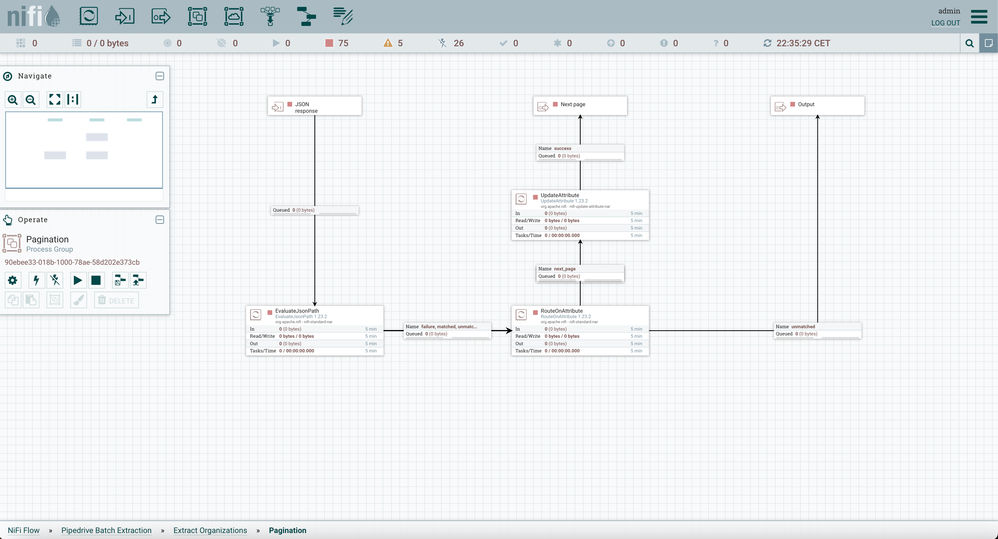
Task: Navigate to NiFi Flow breadcrumb
Action: (x=24, y=530)
